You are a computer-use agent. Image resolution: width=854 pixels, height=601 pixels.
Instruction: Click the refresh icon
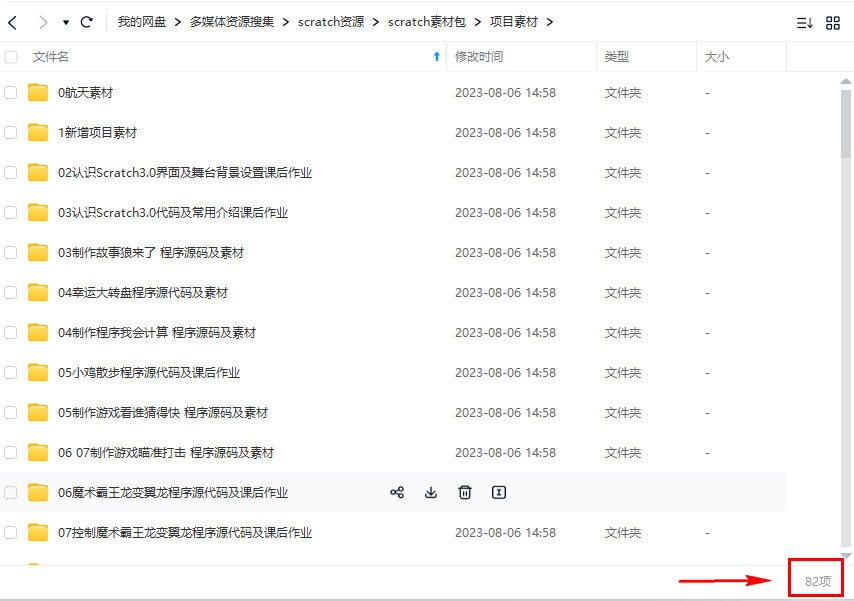tap(87, 22)
